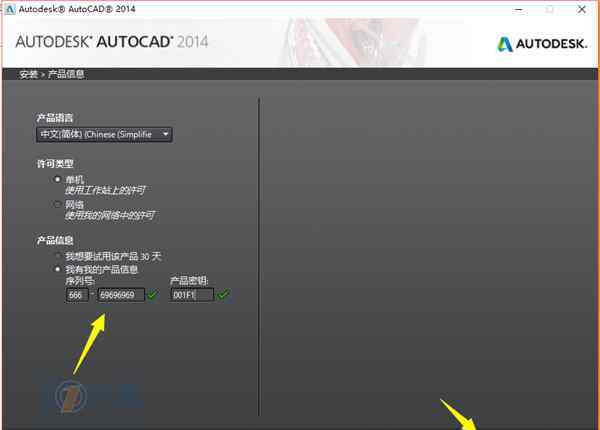Click the 产品信息 breadcrumb text
Image resolution: width=600 pixels, height=430 pixels.
tap(66, 74)
